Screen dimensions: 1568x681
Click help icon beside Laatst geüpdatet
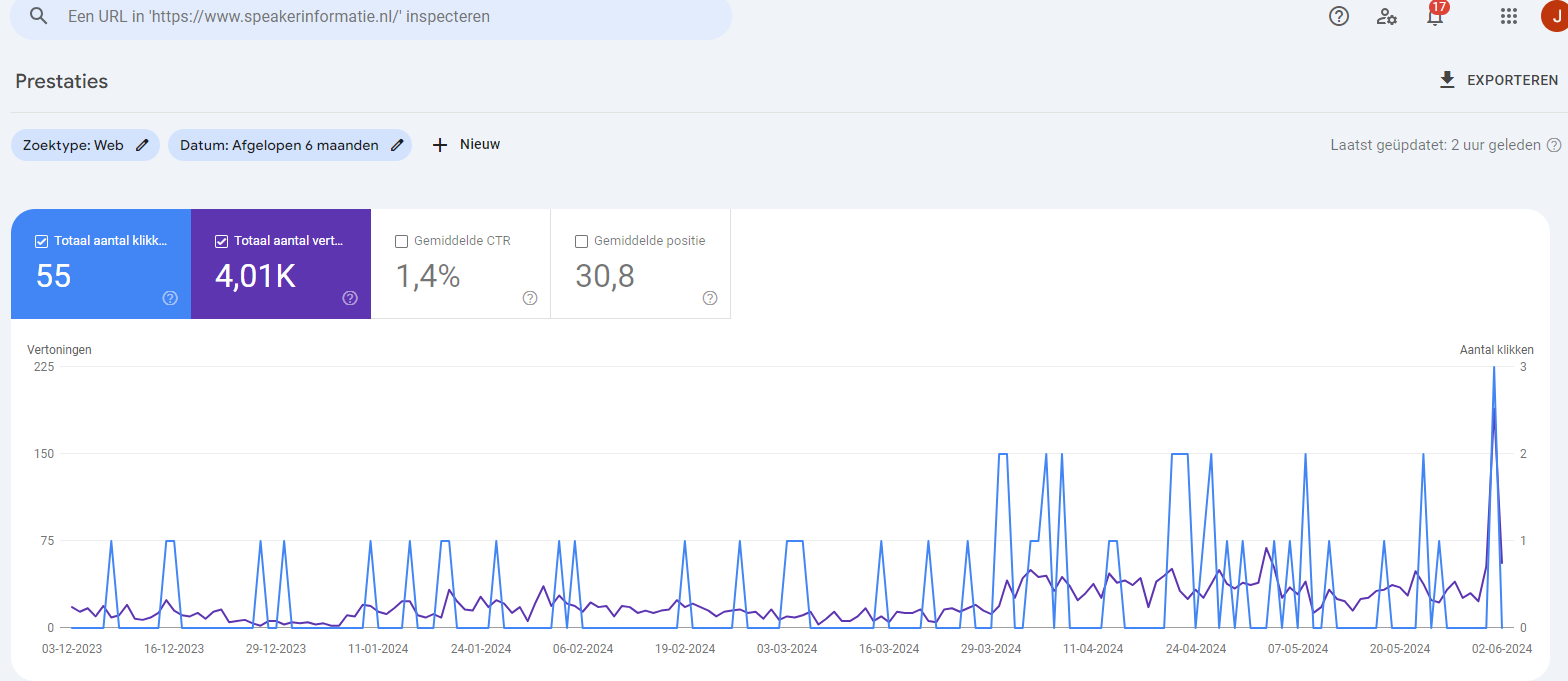[1554, 145]
